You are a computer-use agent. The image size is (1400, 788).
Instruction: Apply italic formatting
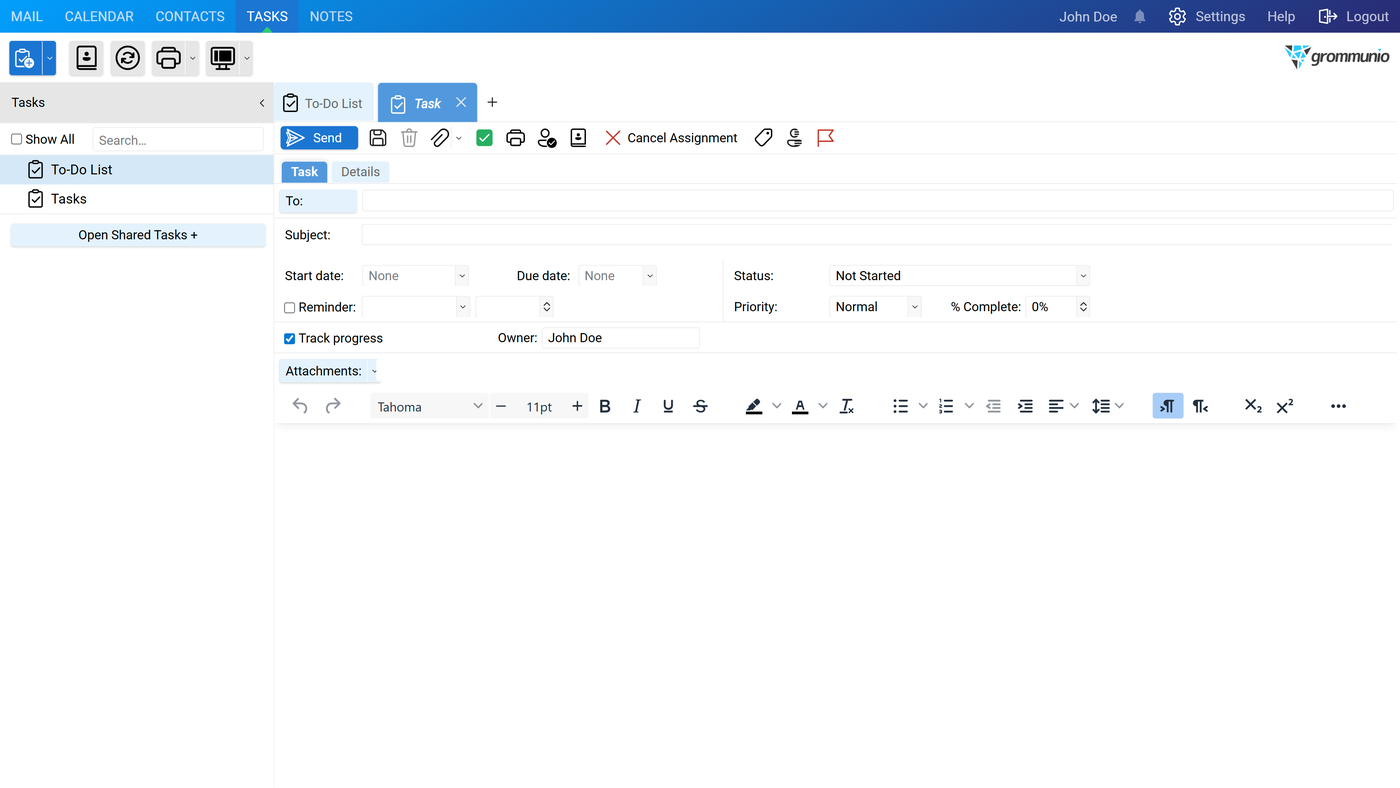click(637, 406)
